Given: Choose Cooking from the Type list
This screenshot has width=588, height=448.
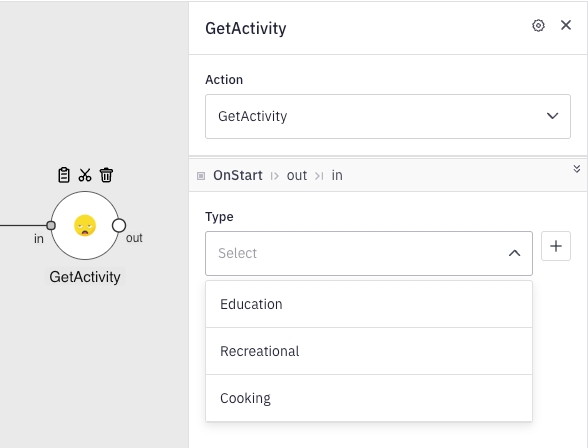Looking at the screenshot, I should (369, 398).
